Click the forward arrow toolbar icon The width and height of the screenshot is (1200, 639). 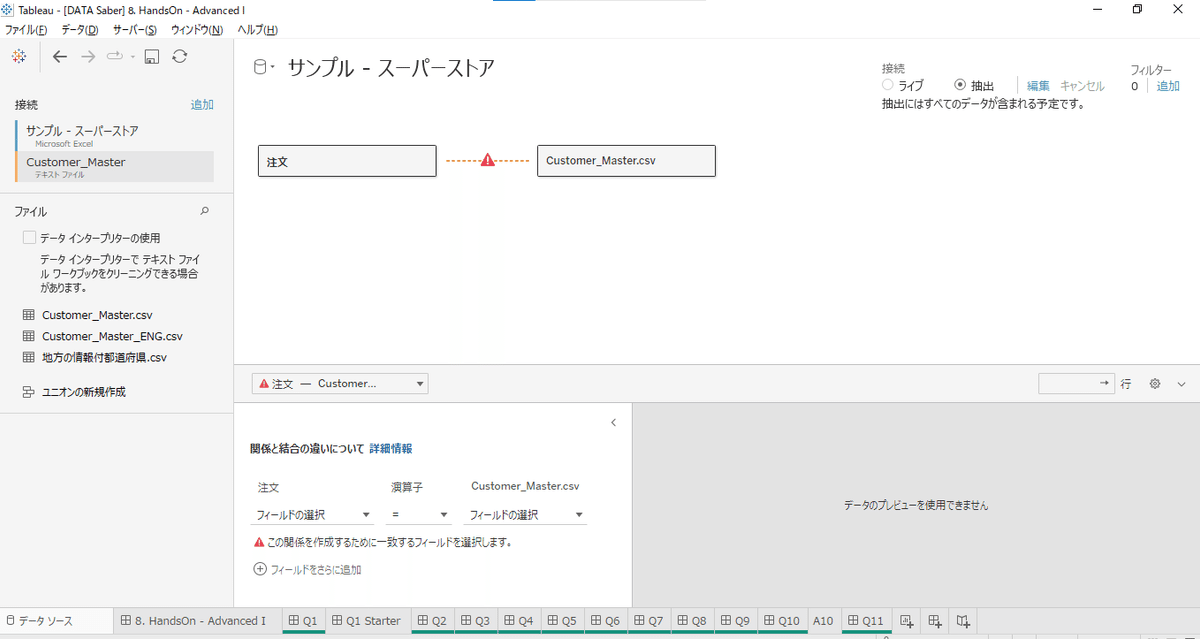pyautogui.click(x=88, y=57)
